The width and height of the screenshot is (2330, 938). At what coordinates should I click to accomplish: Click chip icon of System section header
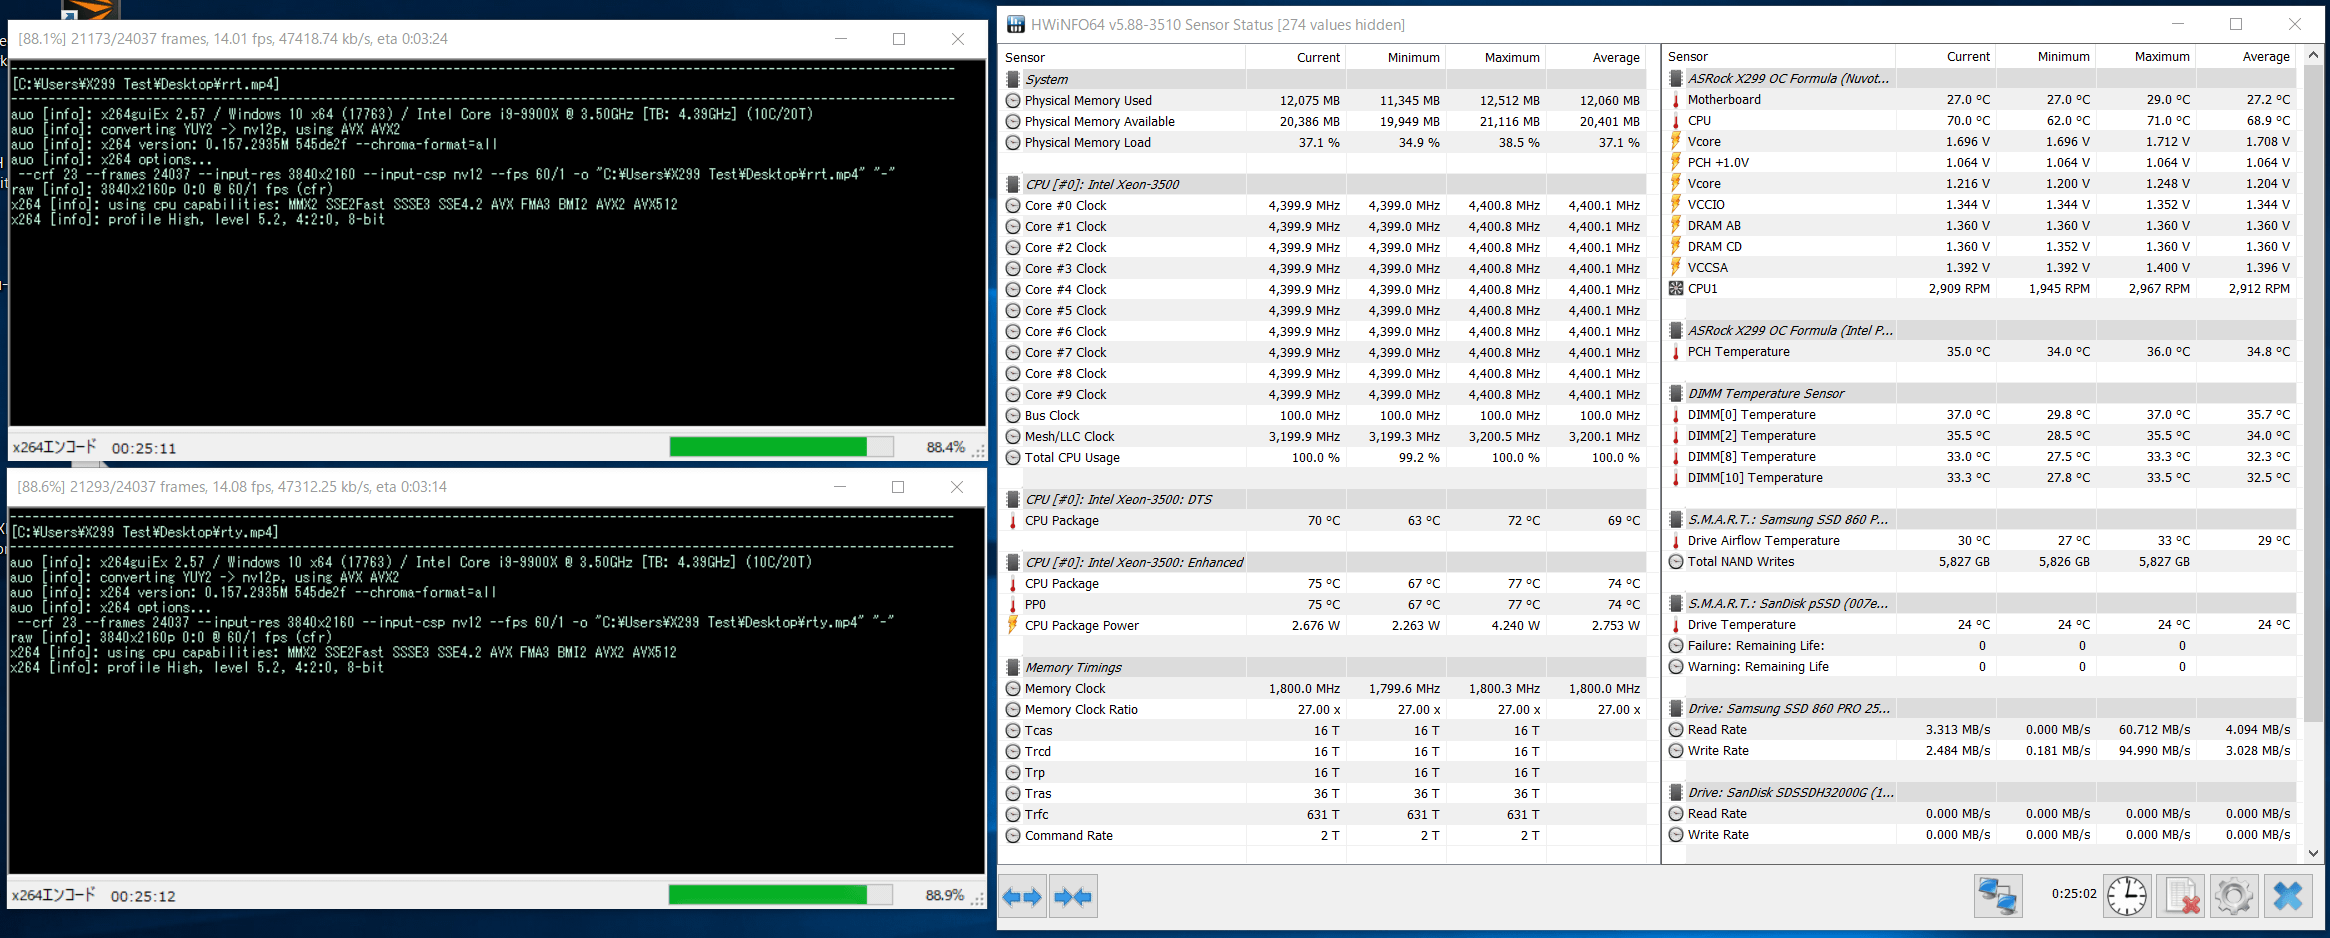(x=1013, y=80)
